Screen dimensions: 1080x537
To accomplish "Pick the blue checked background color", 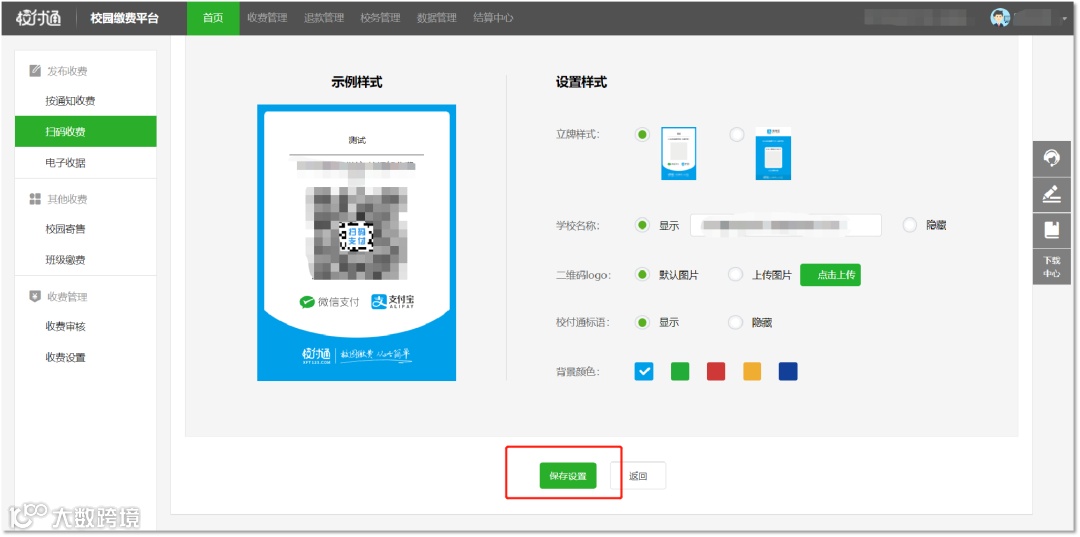I will pos(644,372).
